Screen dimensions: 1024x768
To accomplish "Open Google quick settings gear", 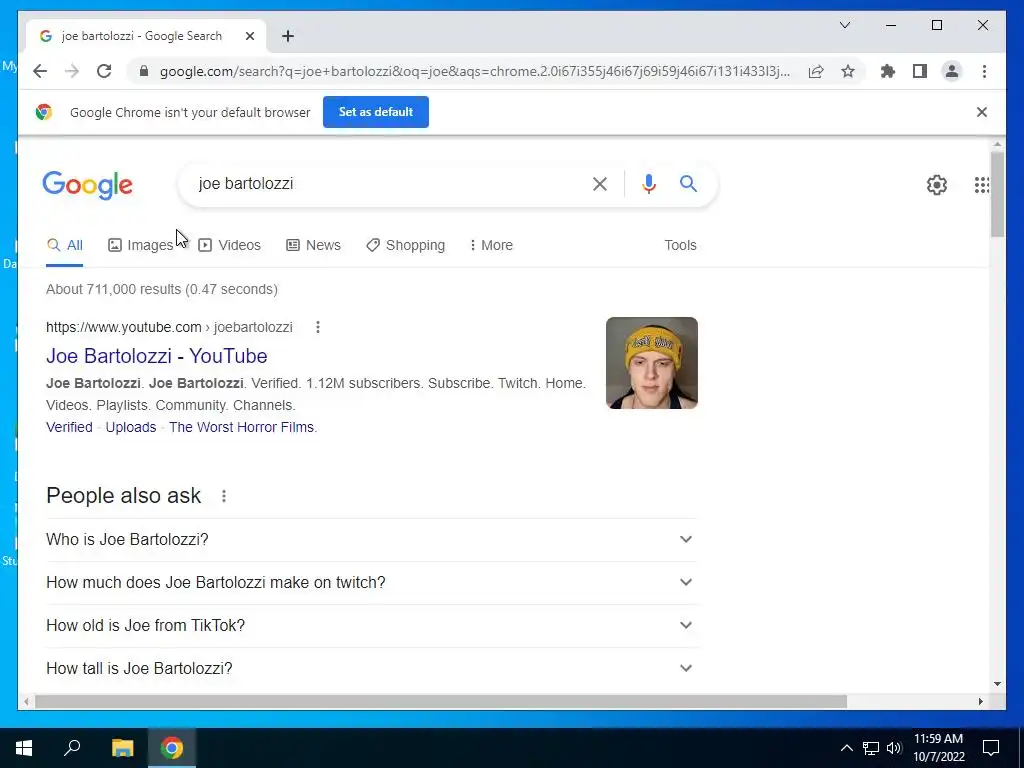I will click(936, 185).
